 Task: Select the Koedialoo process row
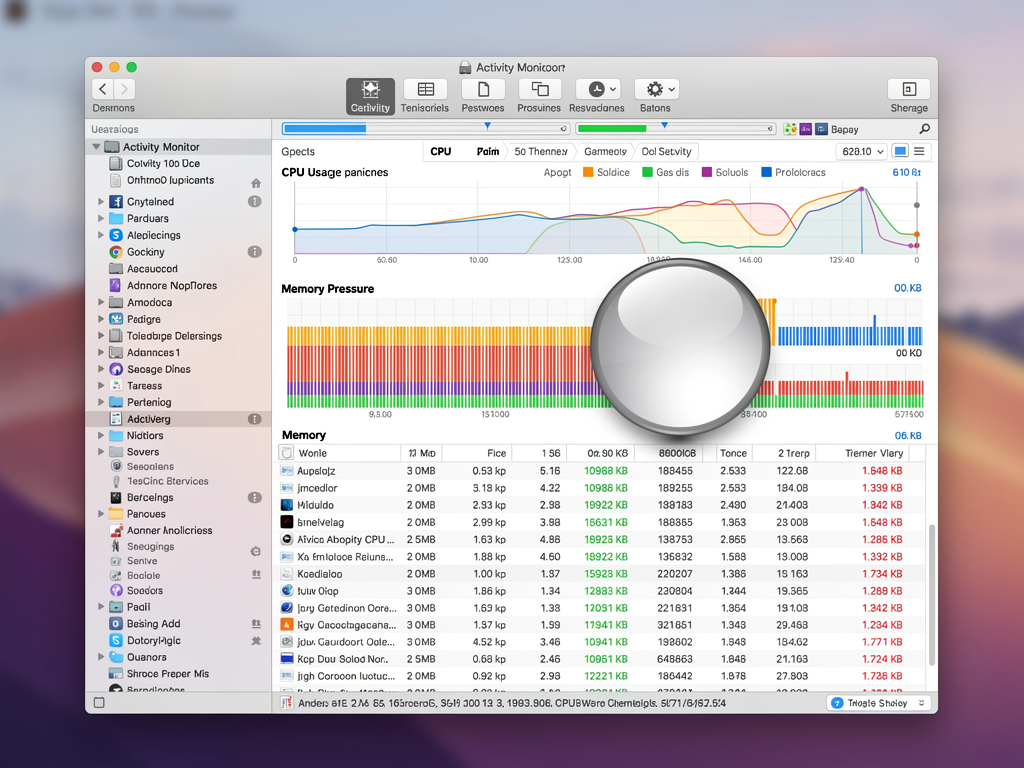pyautogui.click(x=601, y=573)
